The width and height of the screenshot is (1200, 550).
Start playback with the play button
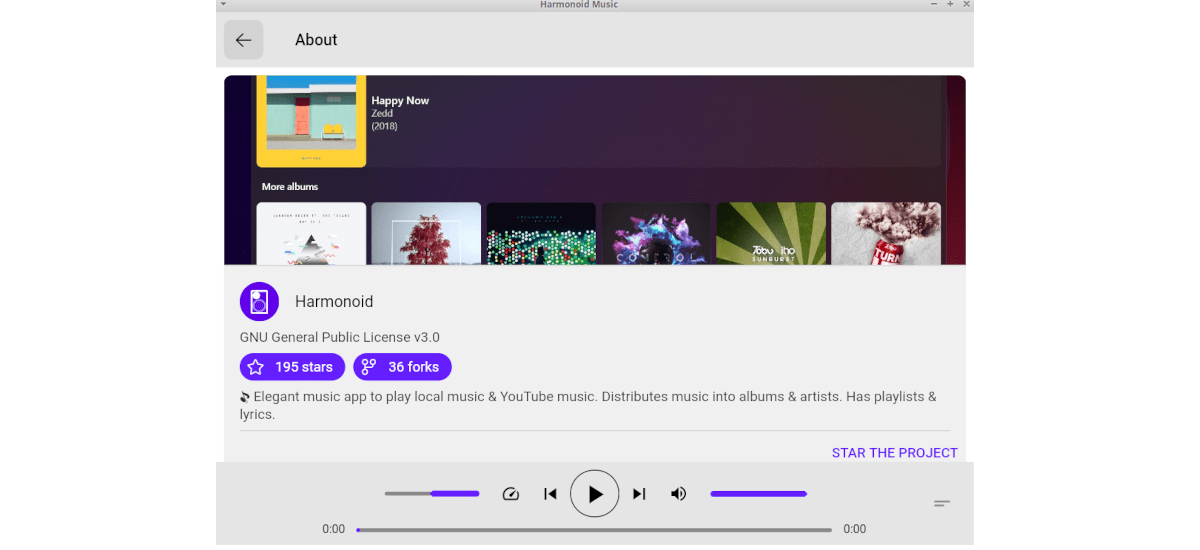(x=595, y=494)
